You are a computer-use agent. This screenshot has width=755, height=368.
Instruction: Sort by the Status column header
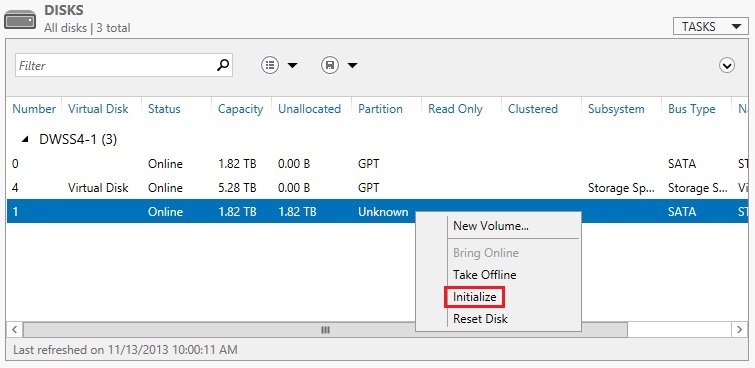pos(164,109)
